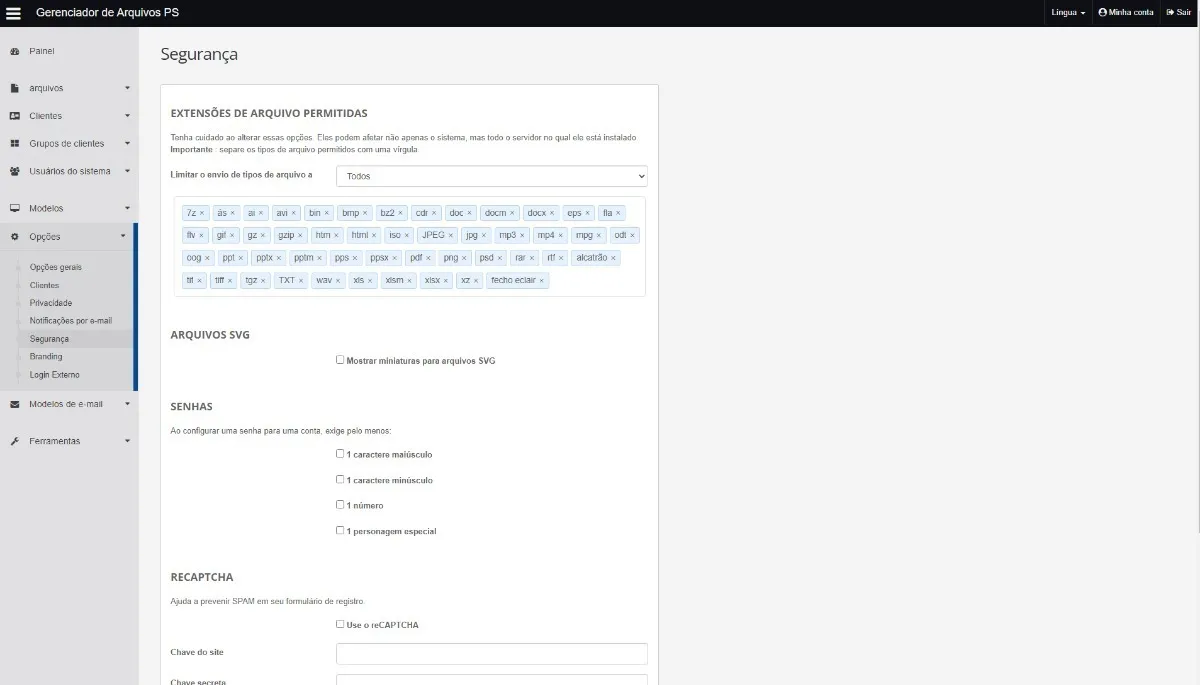Remove the TXT extension tag
The image size is (1200, 685).
[301, 281]
